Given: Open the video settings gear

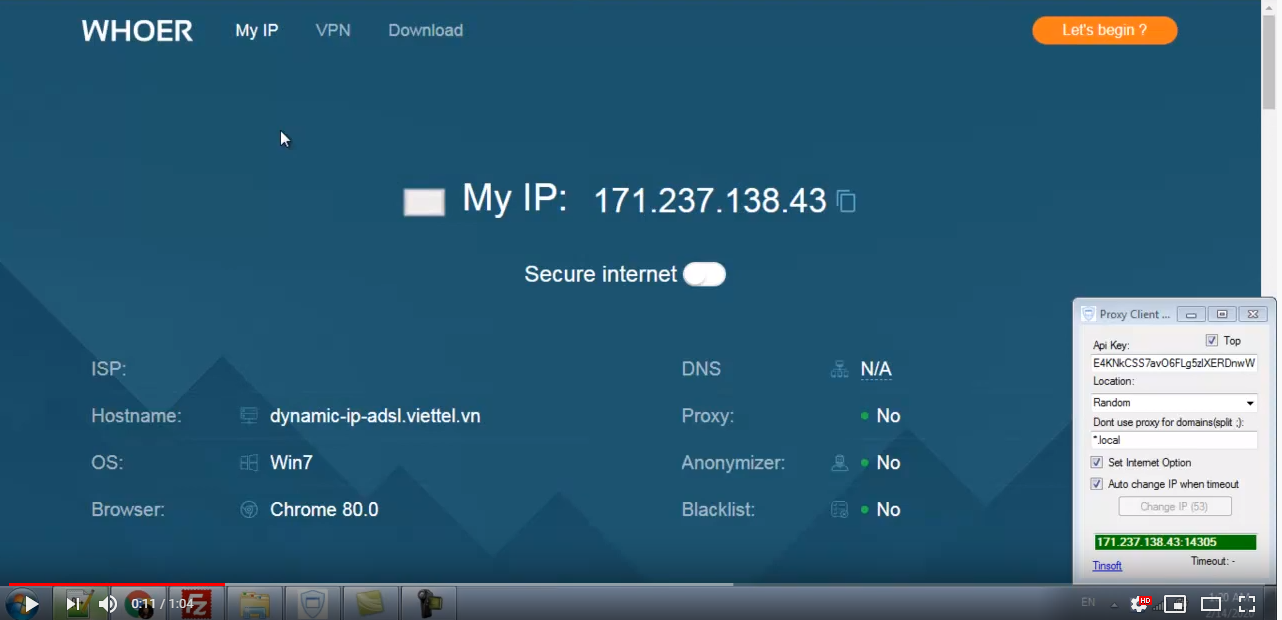Looking at the screenshot, I should tap(1138, 604).
